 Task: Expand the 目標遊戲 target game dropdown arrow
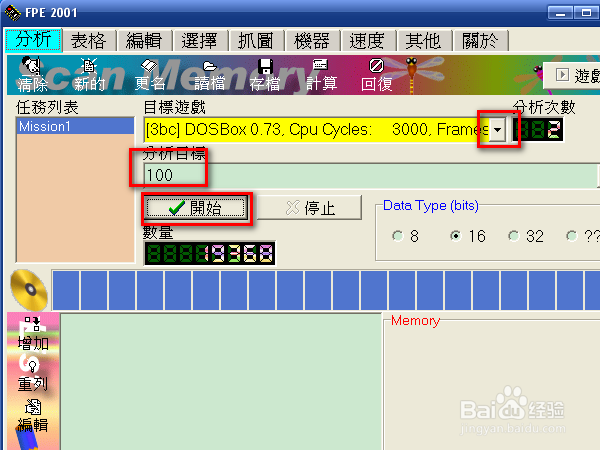[497, 130]
